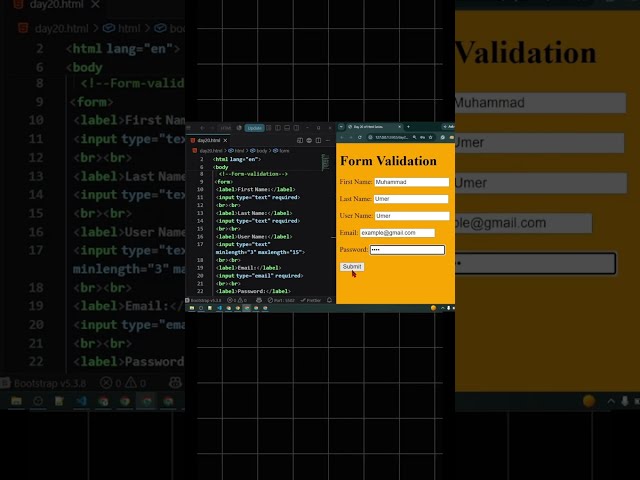
Task: Click the Update button in VS Code title bar
Action: [254, 128]
